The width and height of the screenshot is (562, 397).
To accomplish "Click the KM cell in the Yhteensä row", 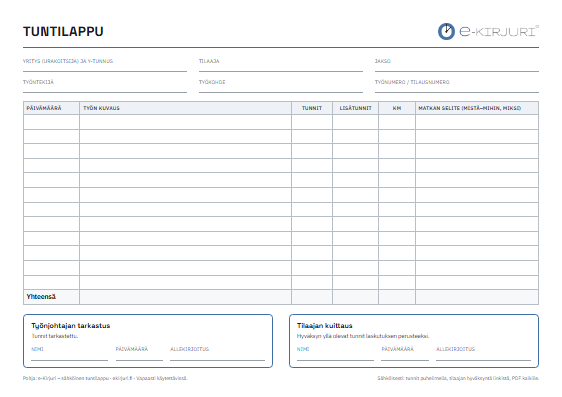I will pos(397,297).
